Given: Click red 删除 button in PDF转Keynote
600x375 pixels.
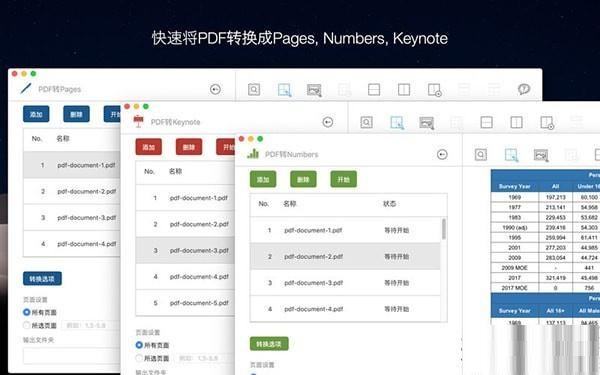Looking at the screenshot, I should point(189,147).
